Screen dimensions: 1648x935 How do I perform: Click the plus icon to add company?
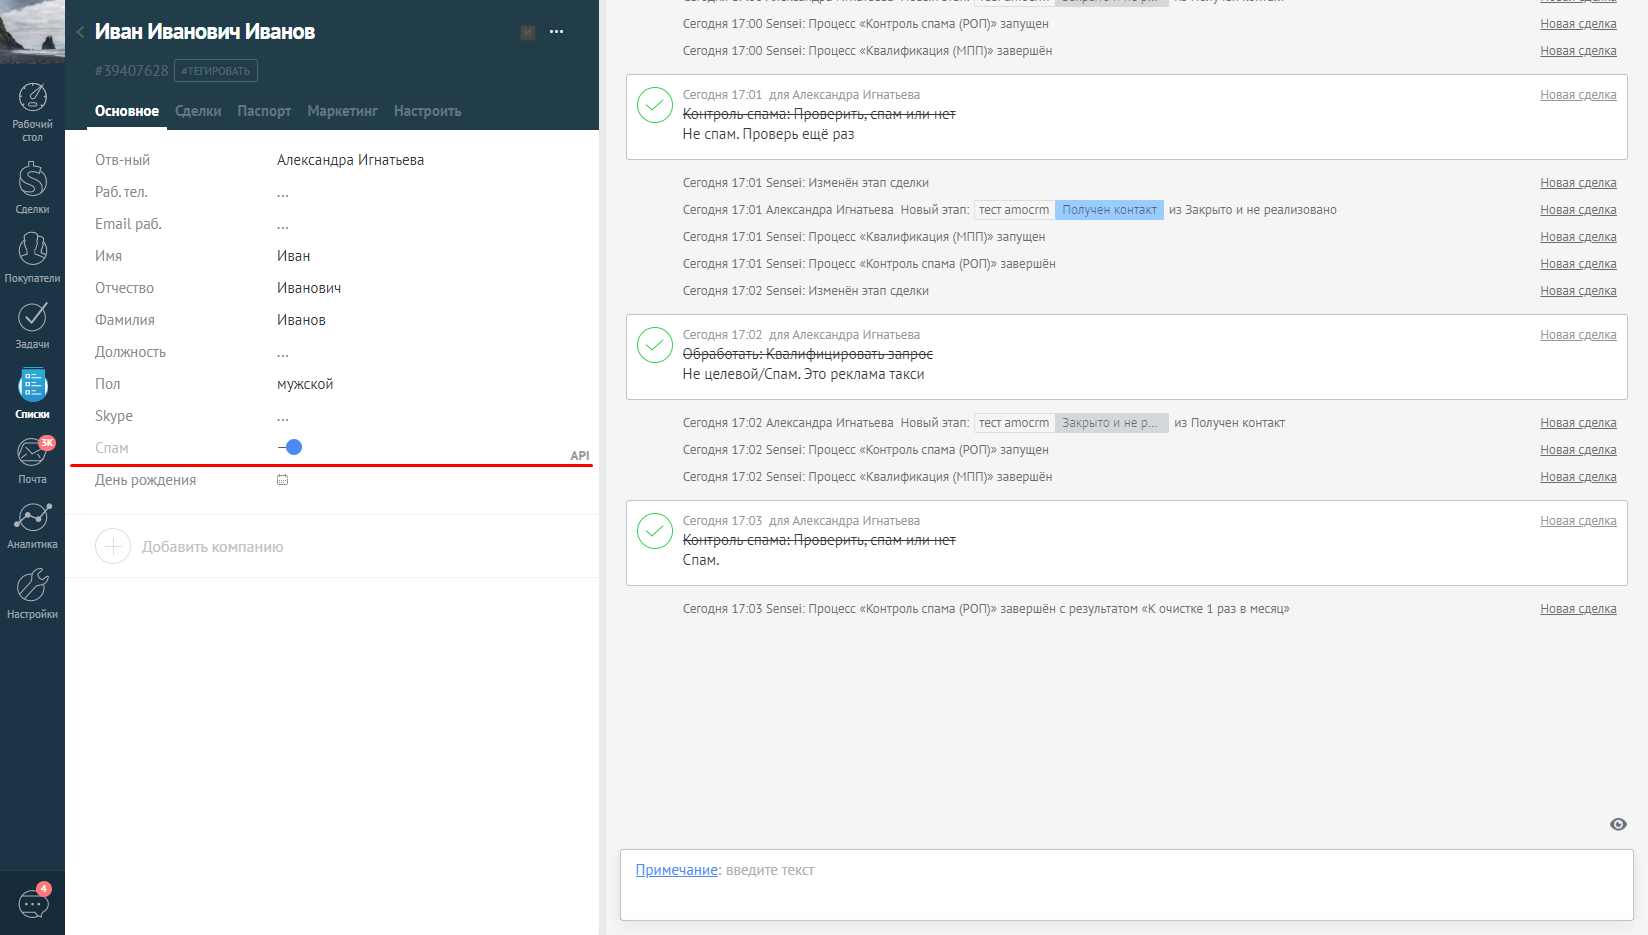point(113,546)
